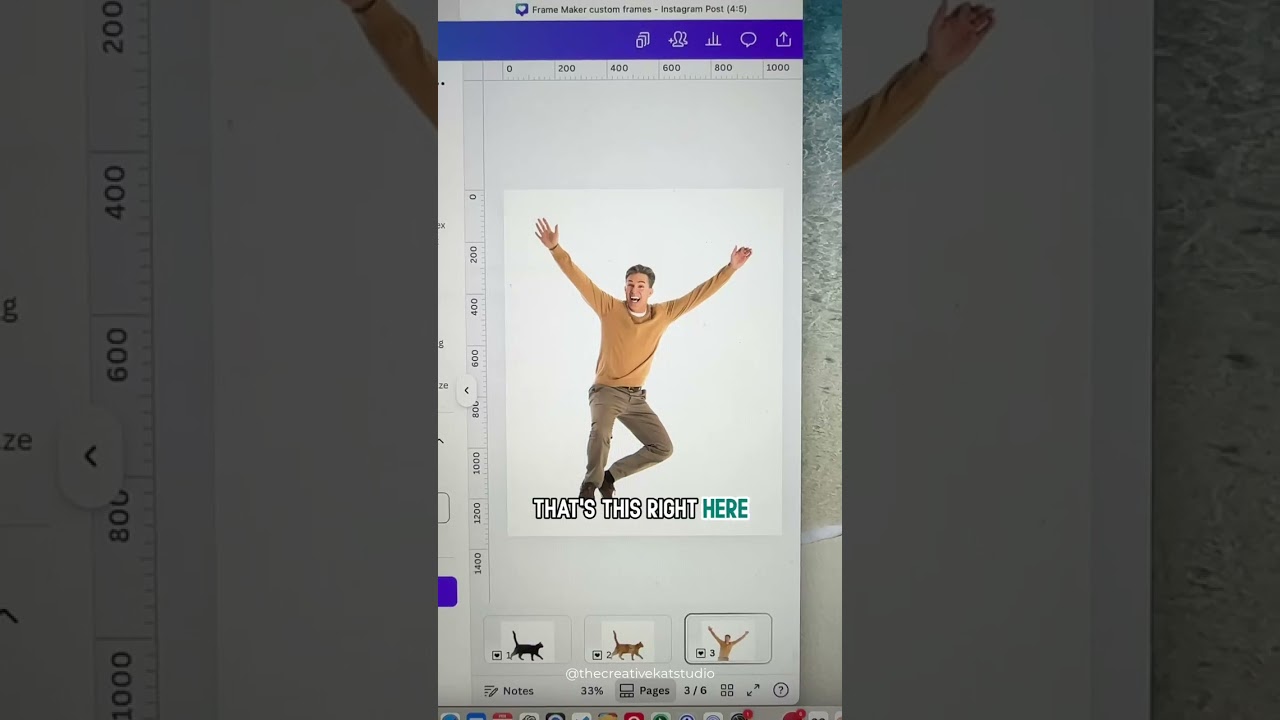Viewport: 1280px width, 720px height.
Task: Open the Notes panel
Action: (x=509, y=691)
